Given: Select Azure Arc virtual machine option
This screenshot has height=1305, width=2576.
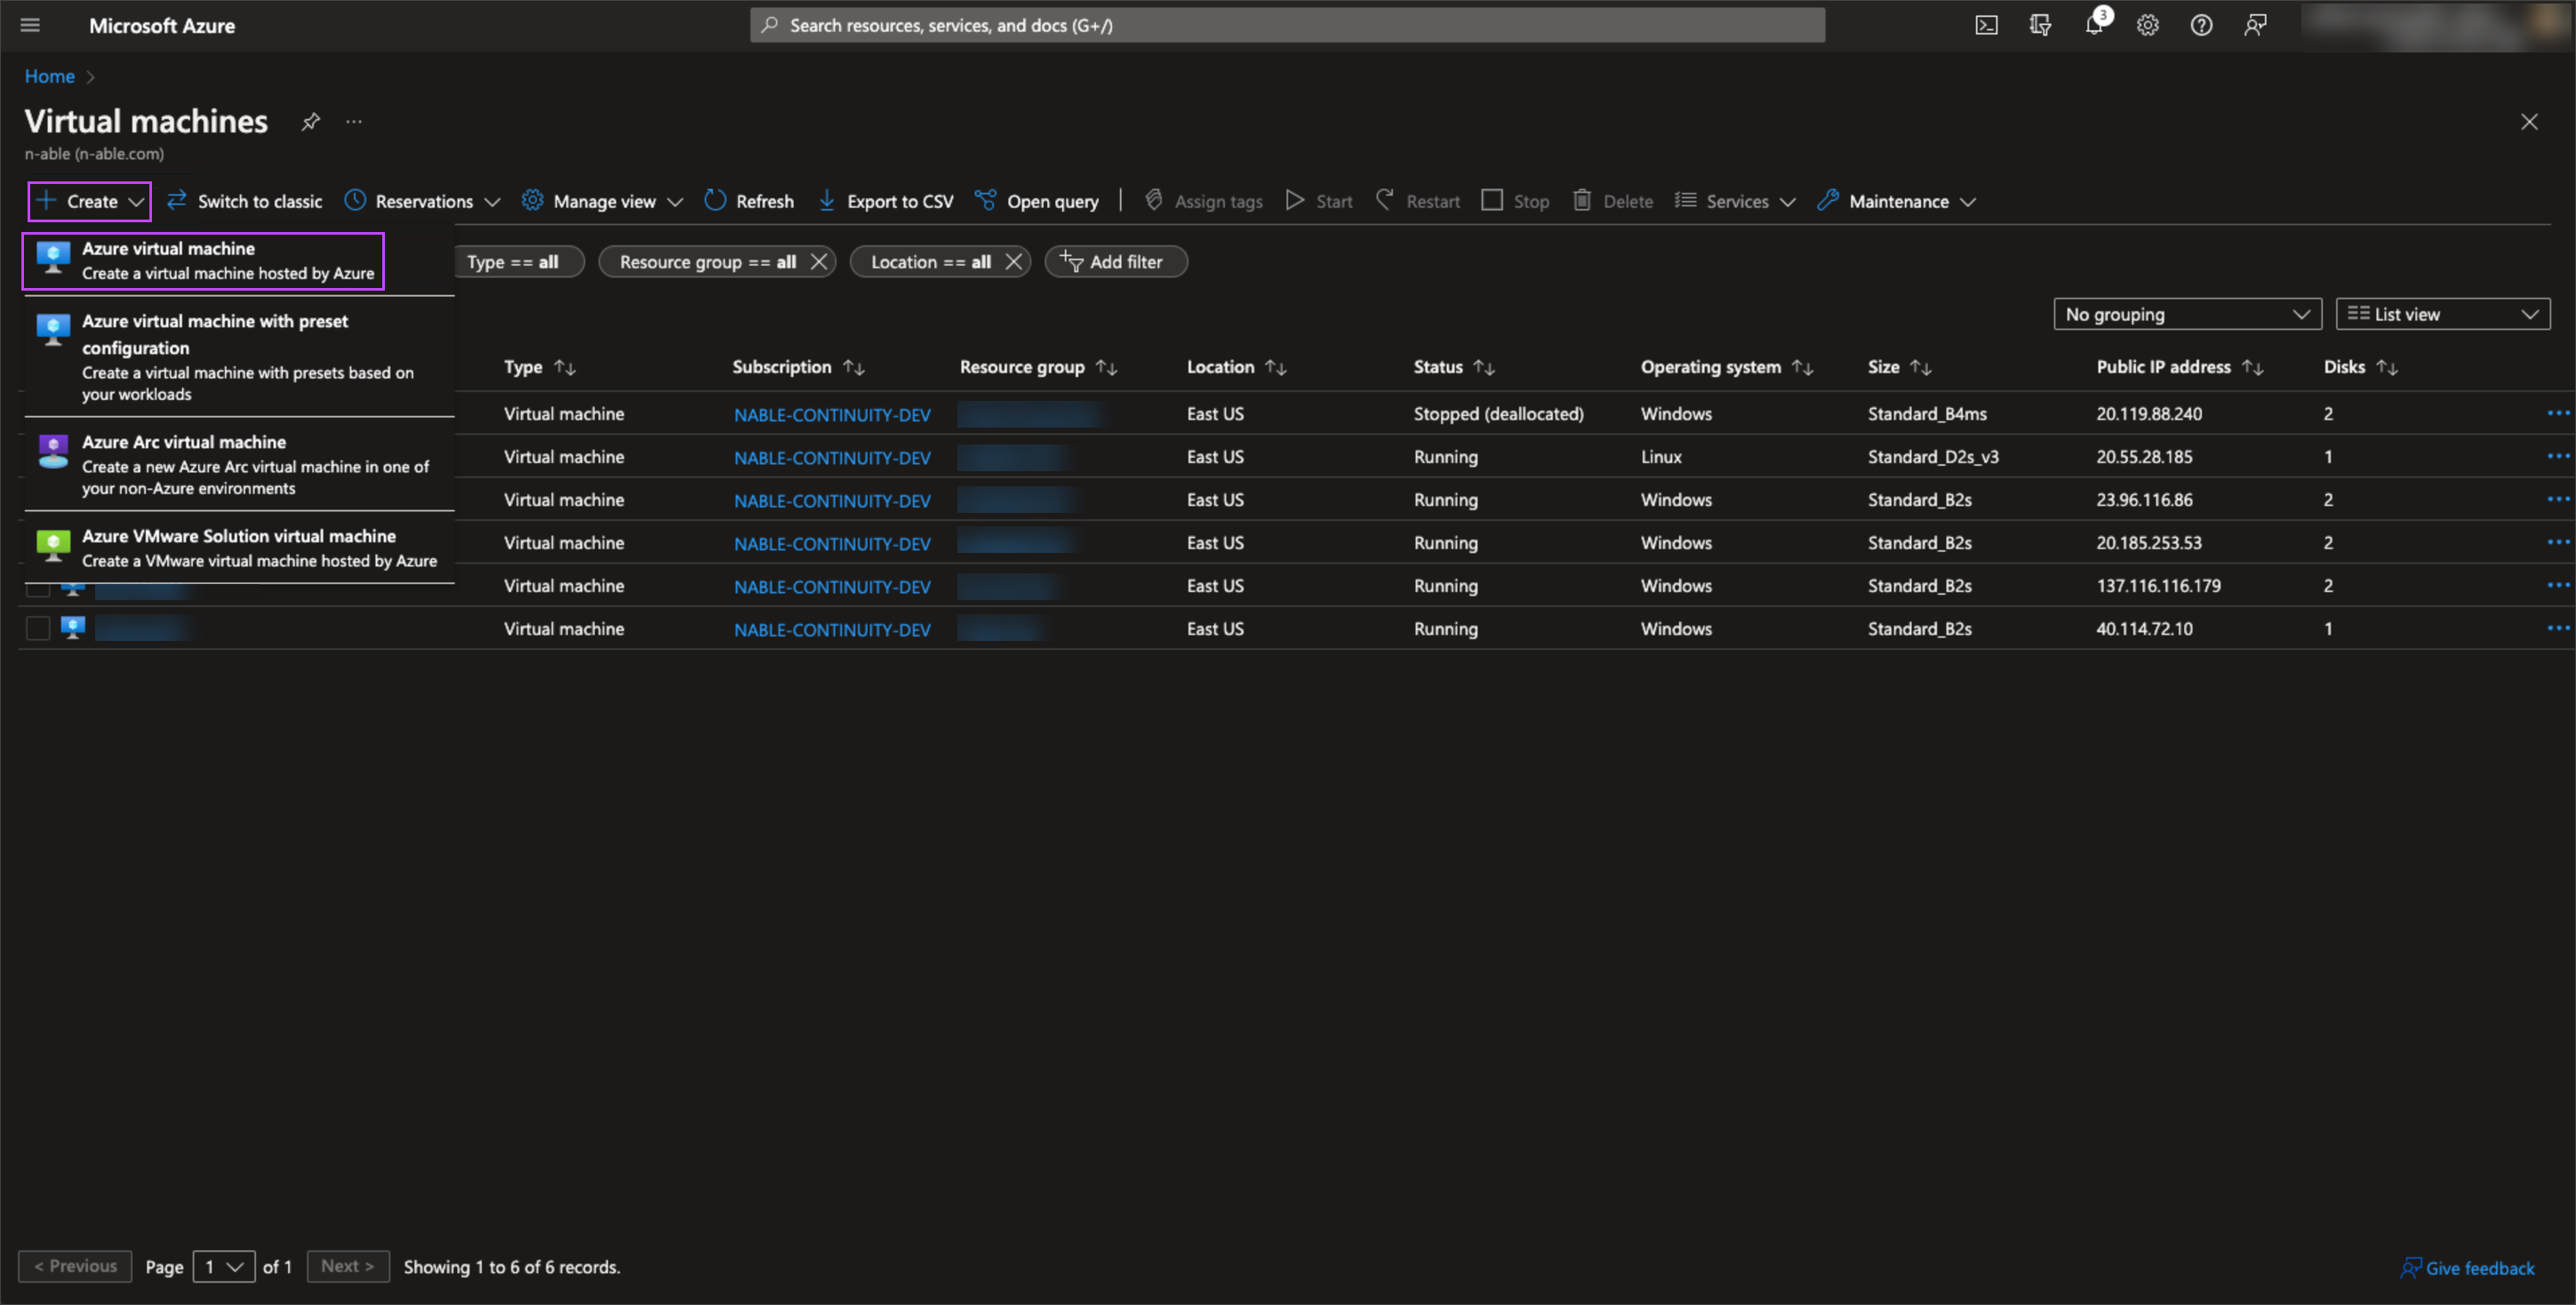Looking at the screenshot, I should click(239, 464).
